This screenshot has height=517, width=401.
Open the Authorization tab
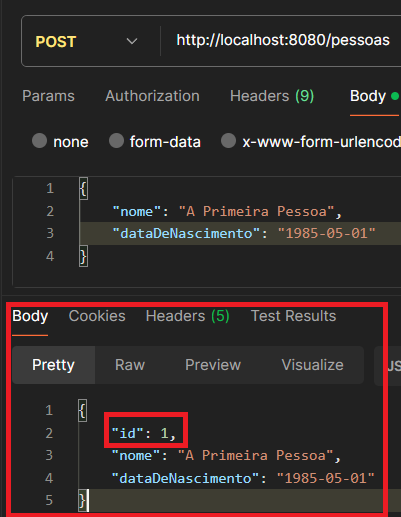point(152,96)
